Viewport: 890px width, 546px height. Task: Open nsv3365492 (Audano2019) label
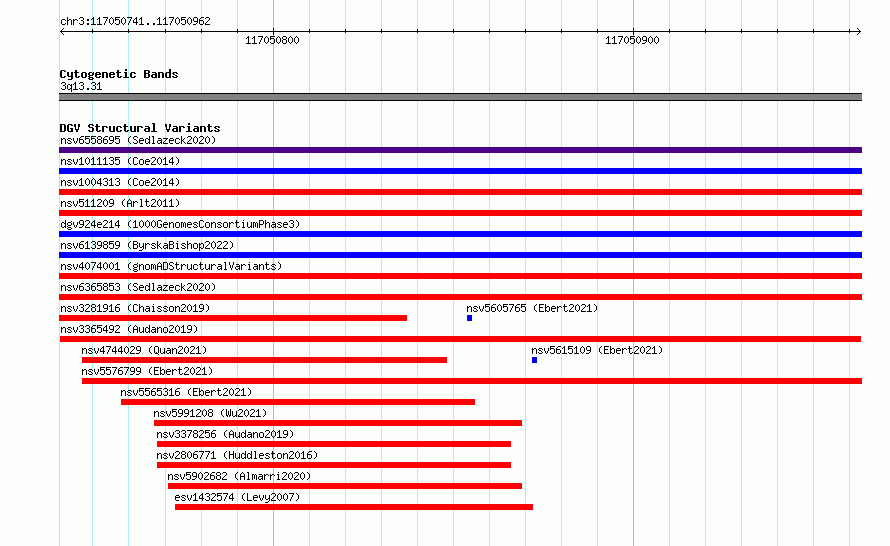[129, 329]
